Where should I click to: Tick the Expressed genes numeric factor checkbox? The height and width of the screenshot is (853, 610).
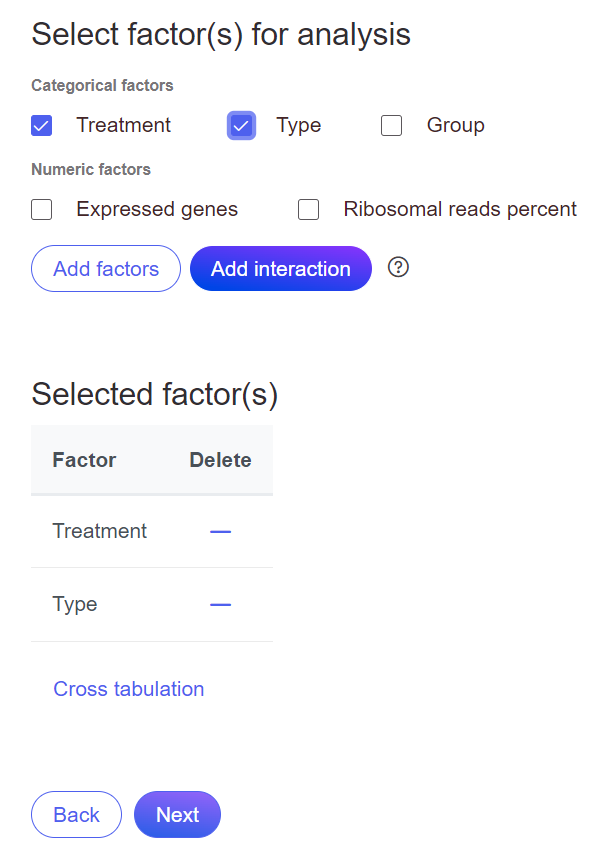click(x=42, y=210)
